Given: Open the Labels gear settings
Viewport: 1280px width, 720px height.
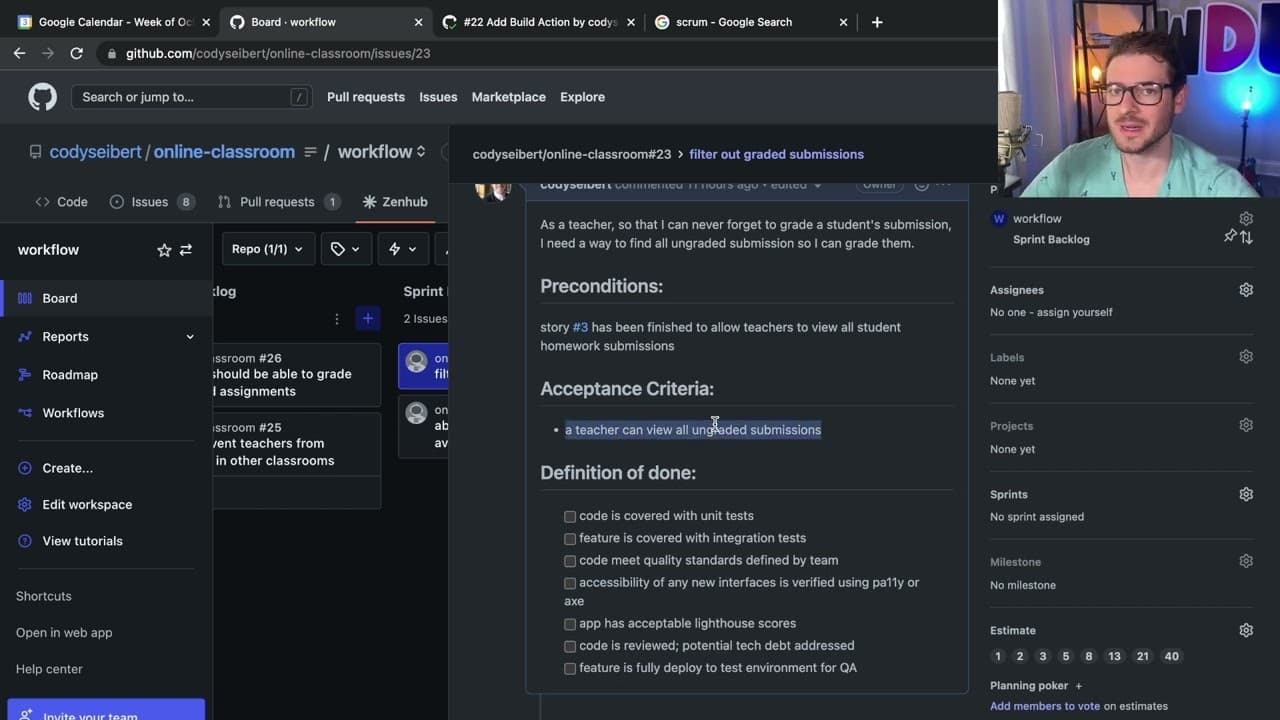Looking at the screenshot, I should 1246,357.
